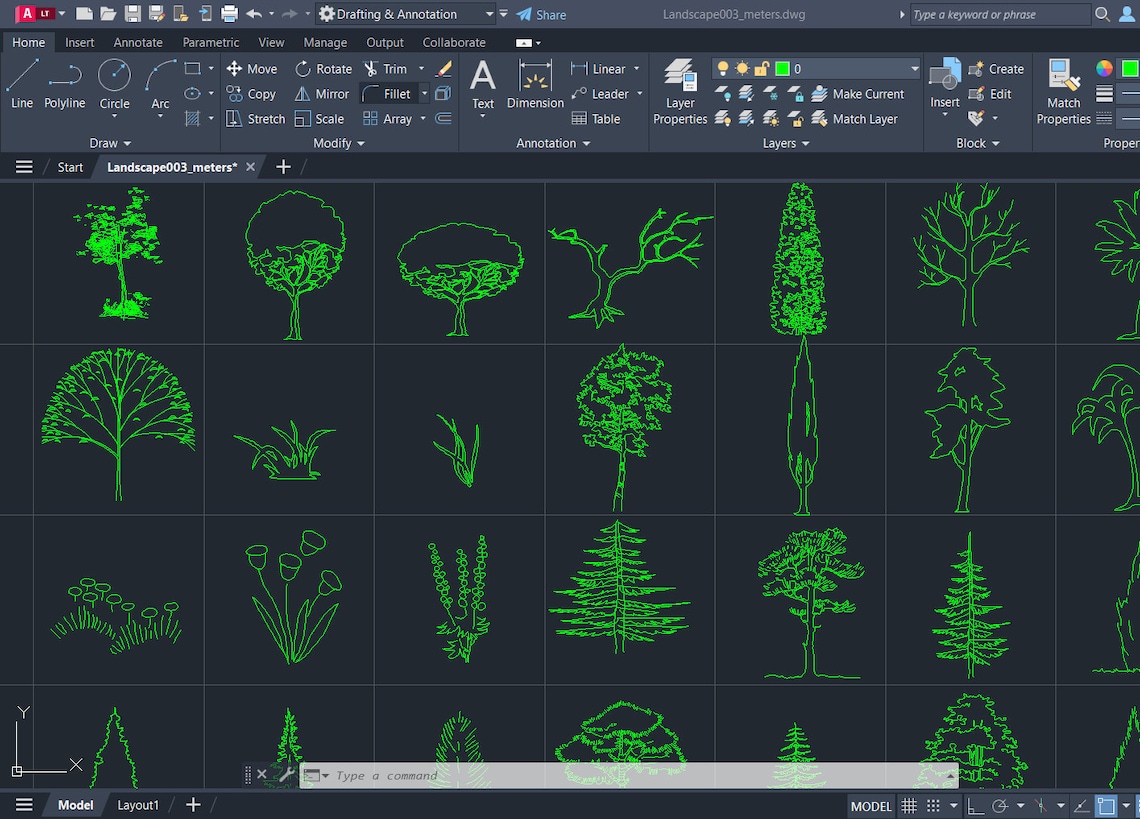Open the Parametric ribbon tab
This screenshot has height=819, width=1140.
click(210, 42)
